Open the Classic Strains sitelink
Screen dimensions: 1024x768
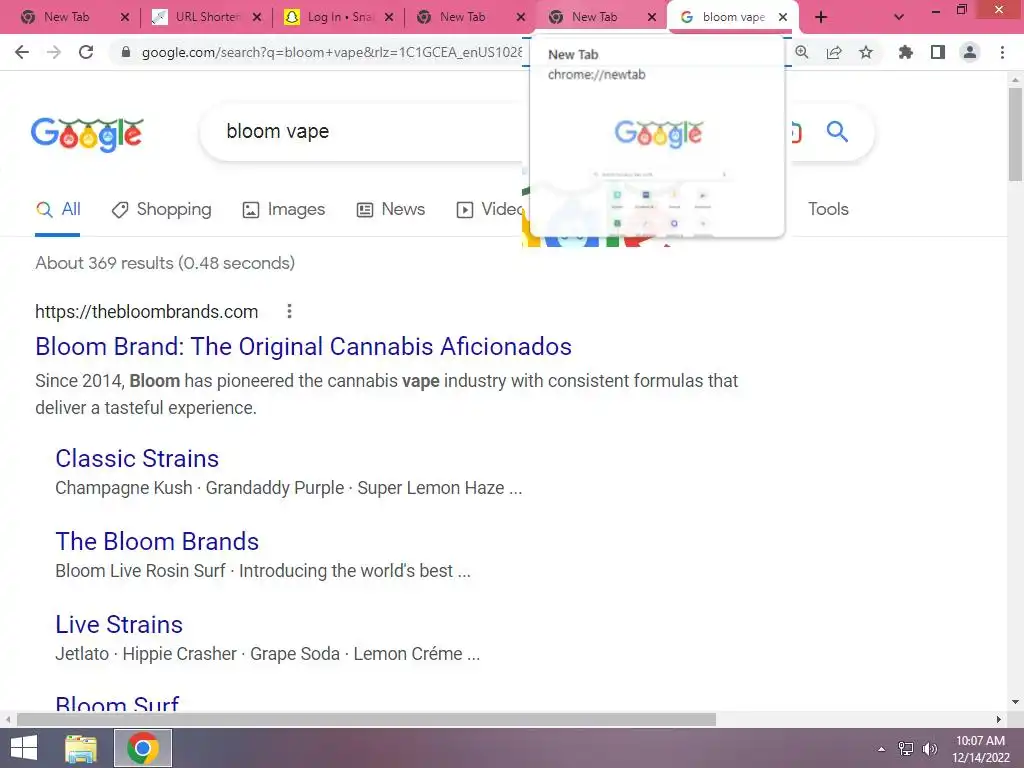(137, 458)
